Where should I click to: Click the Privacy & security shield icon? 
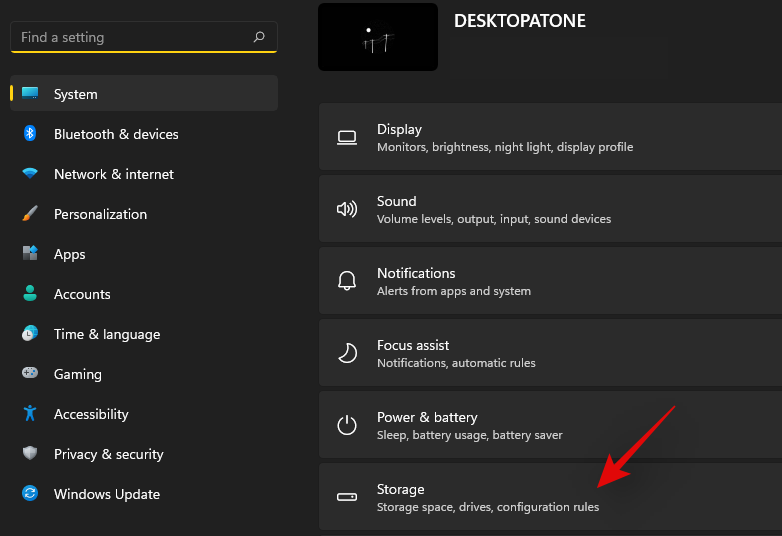pos(30,454)
